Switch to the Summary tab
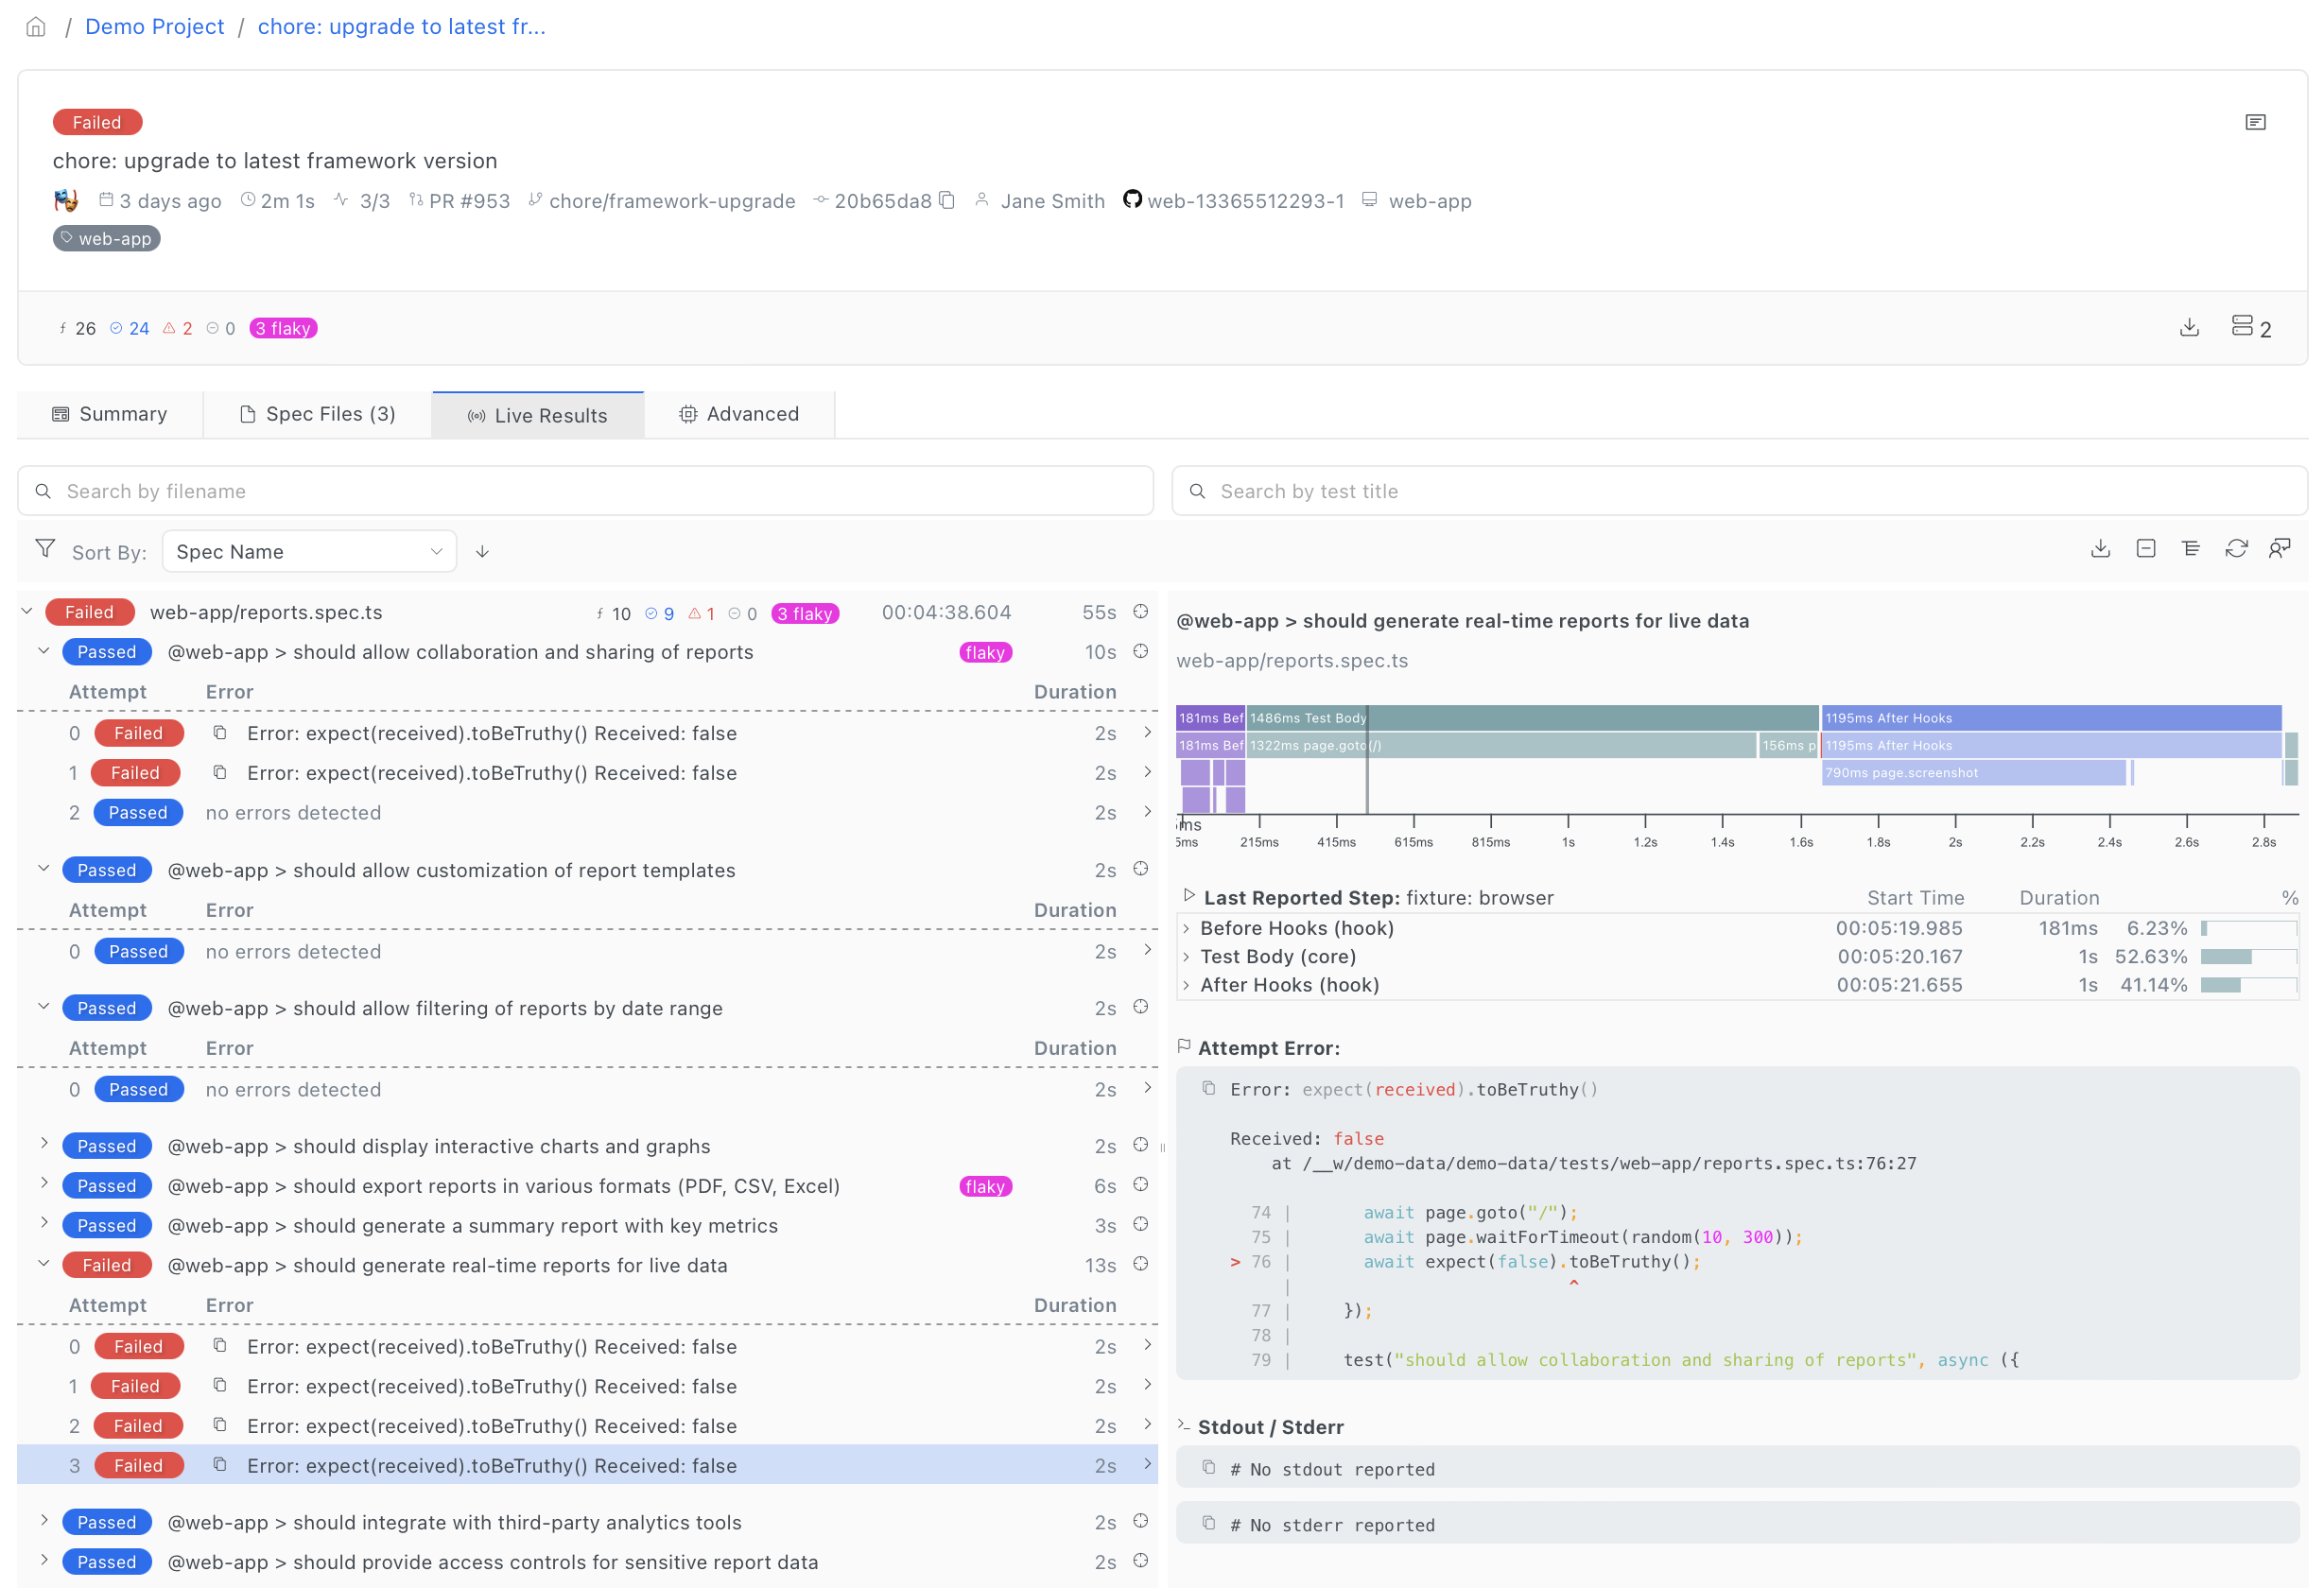Screen dimensions: 2324x1588 click(x=110, y=414)
